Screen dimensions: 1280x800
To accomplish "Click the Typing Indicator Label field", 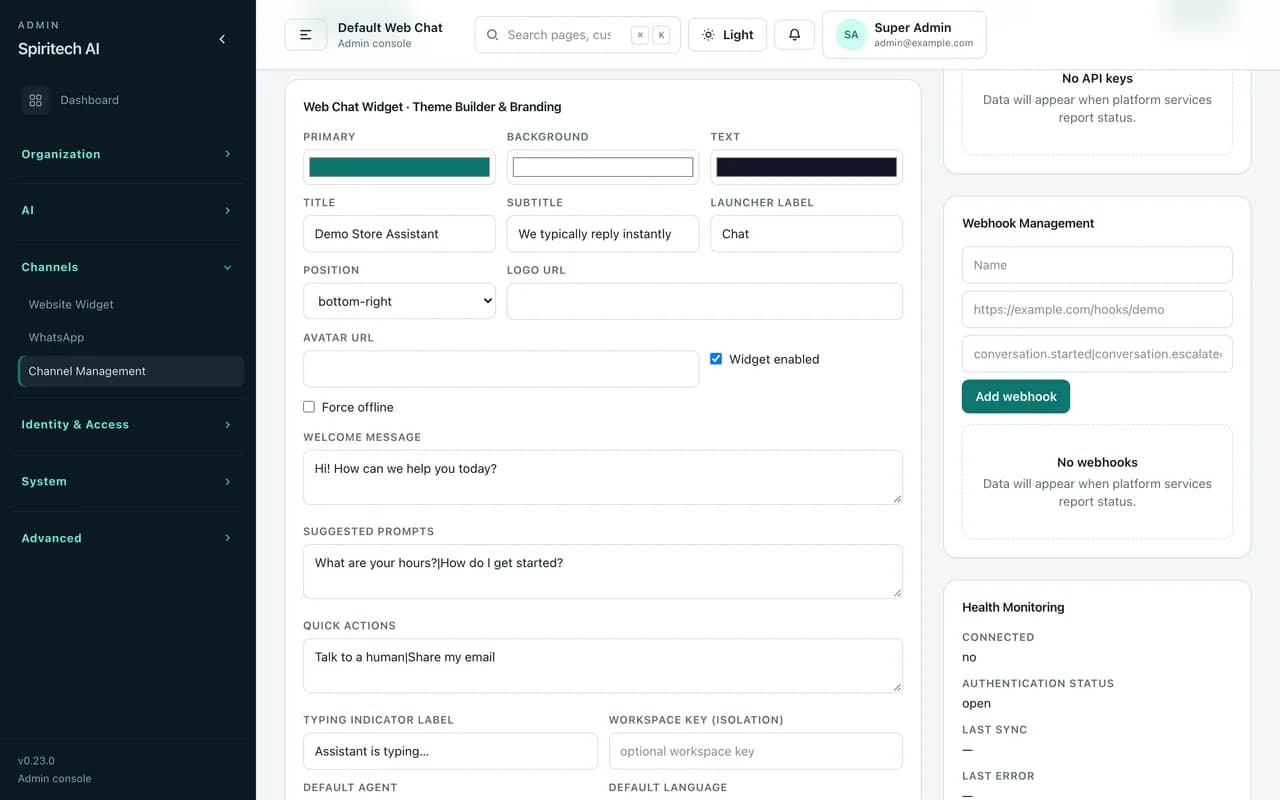I will click(450, 751).
